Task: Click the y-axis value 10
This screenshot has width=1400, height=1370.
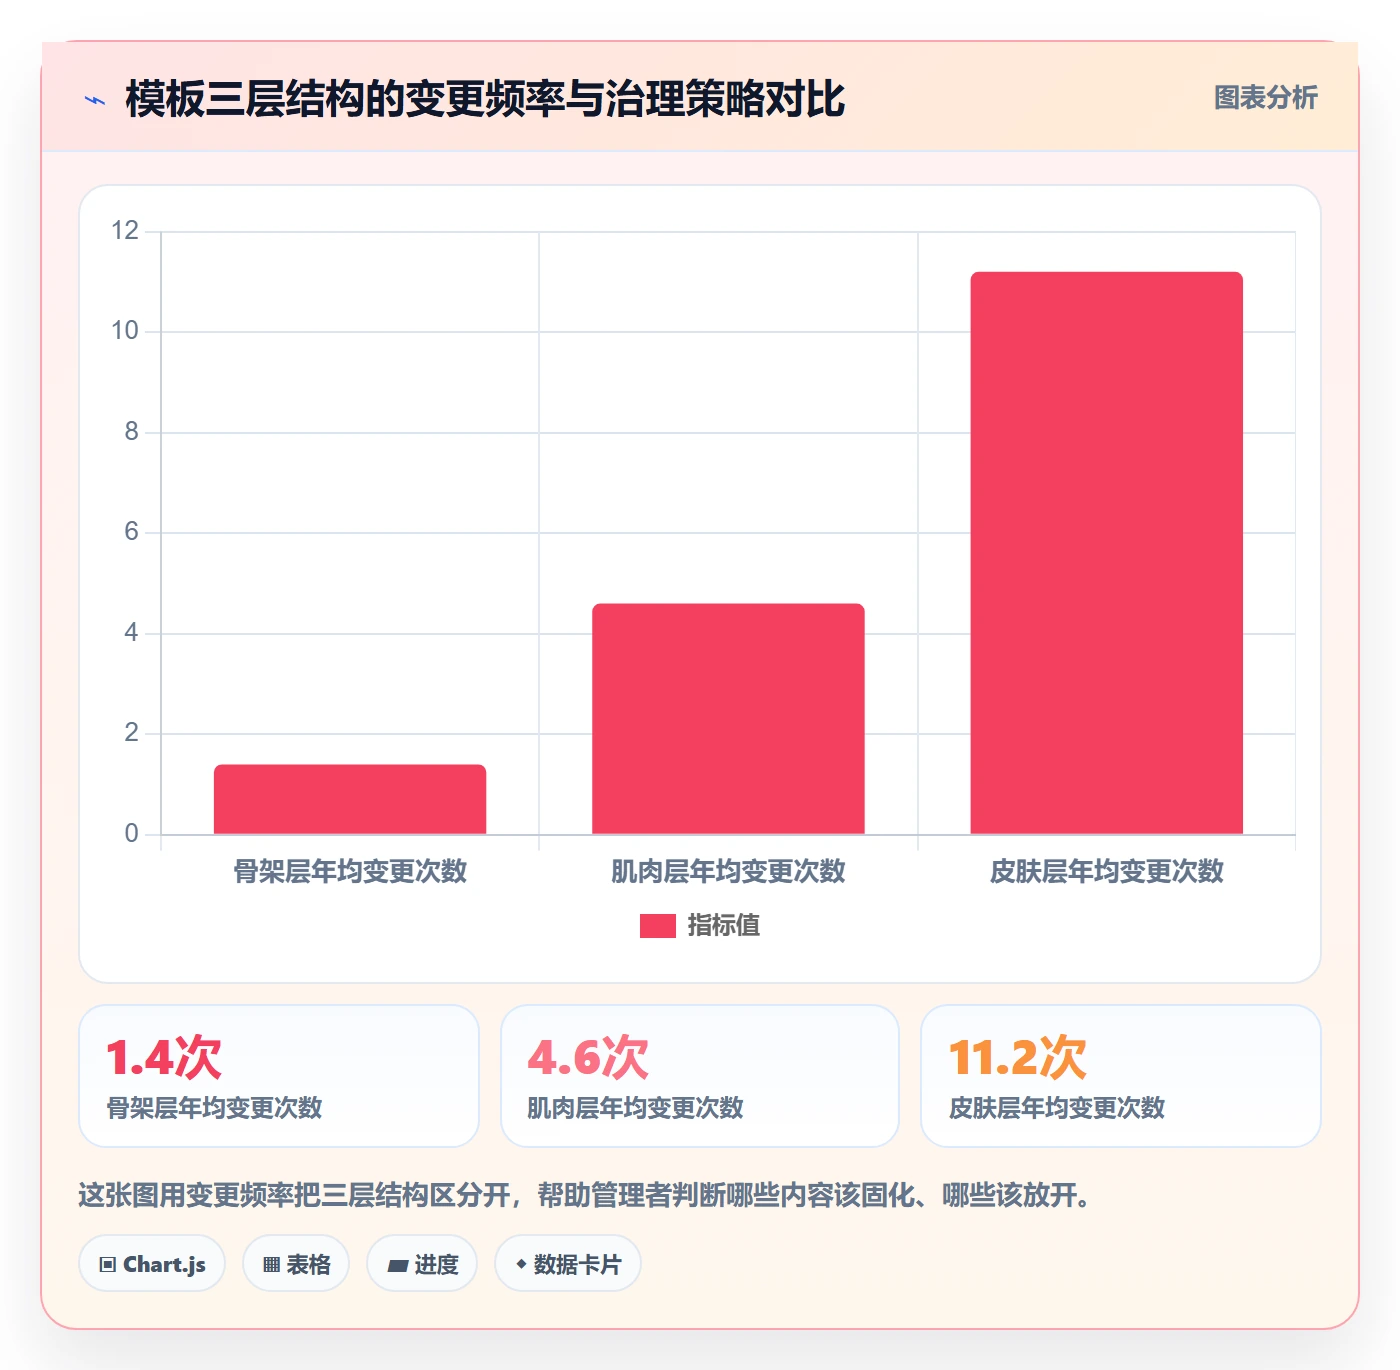Action: click(125, 331)
